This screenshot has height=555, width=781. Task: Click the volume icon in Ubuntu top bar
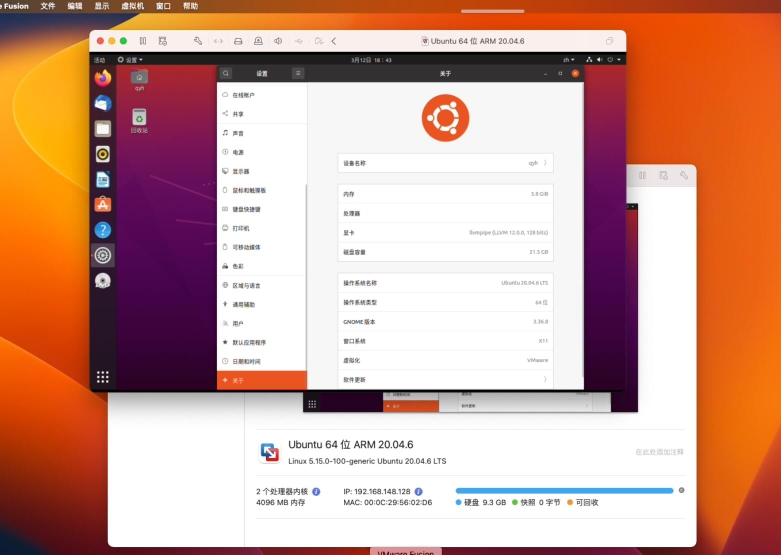(600, 60)
